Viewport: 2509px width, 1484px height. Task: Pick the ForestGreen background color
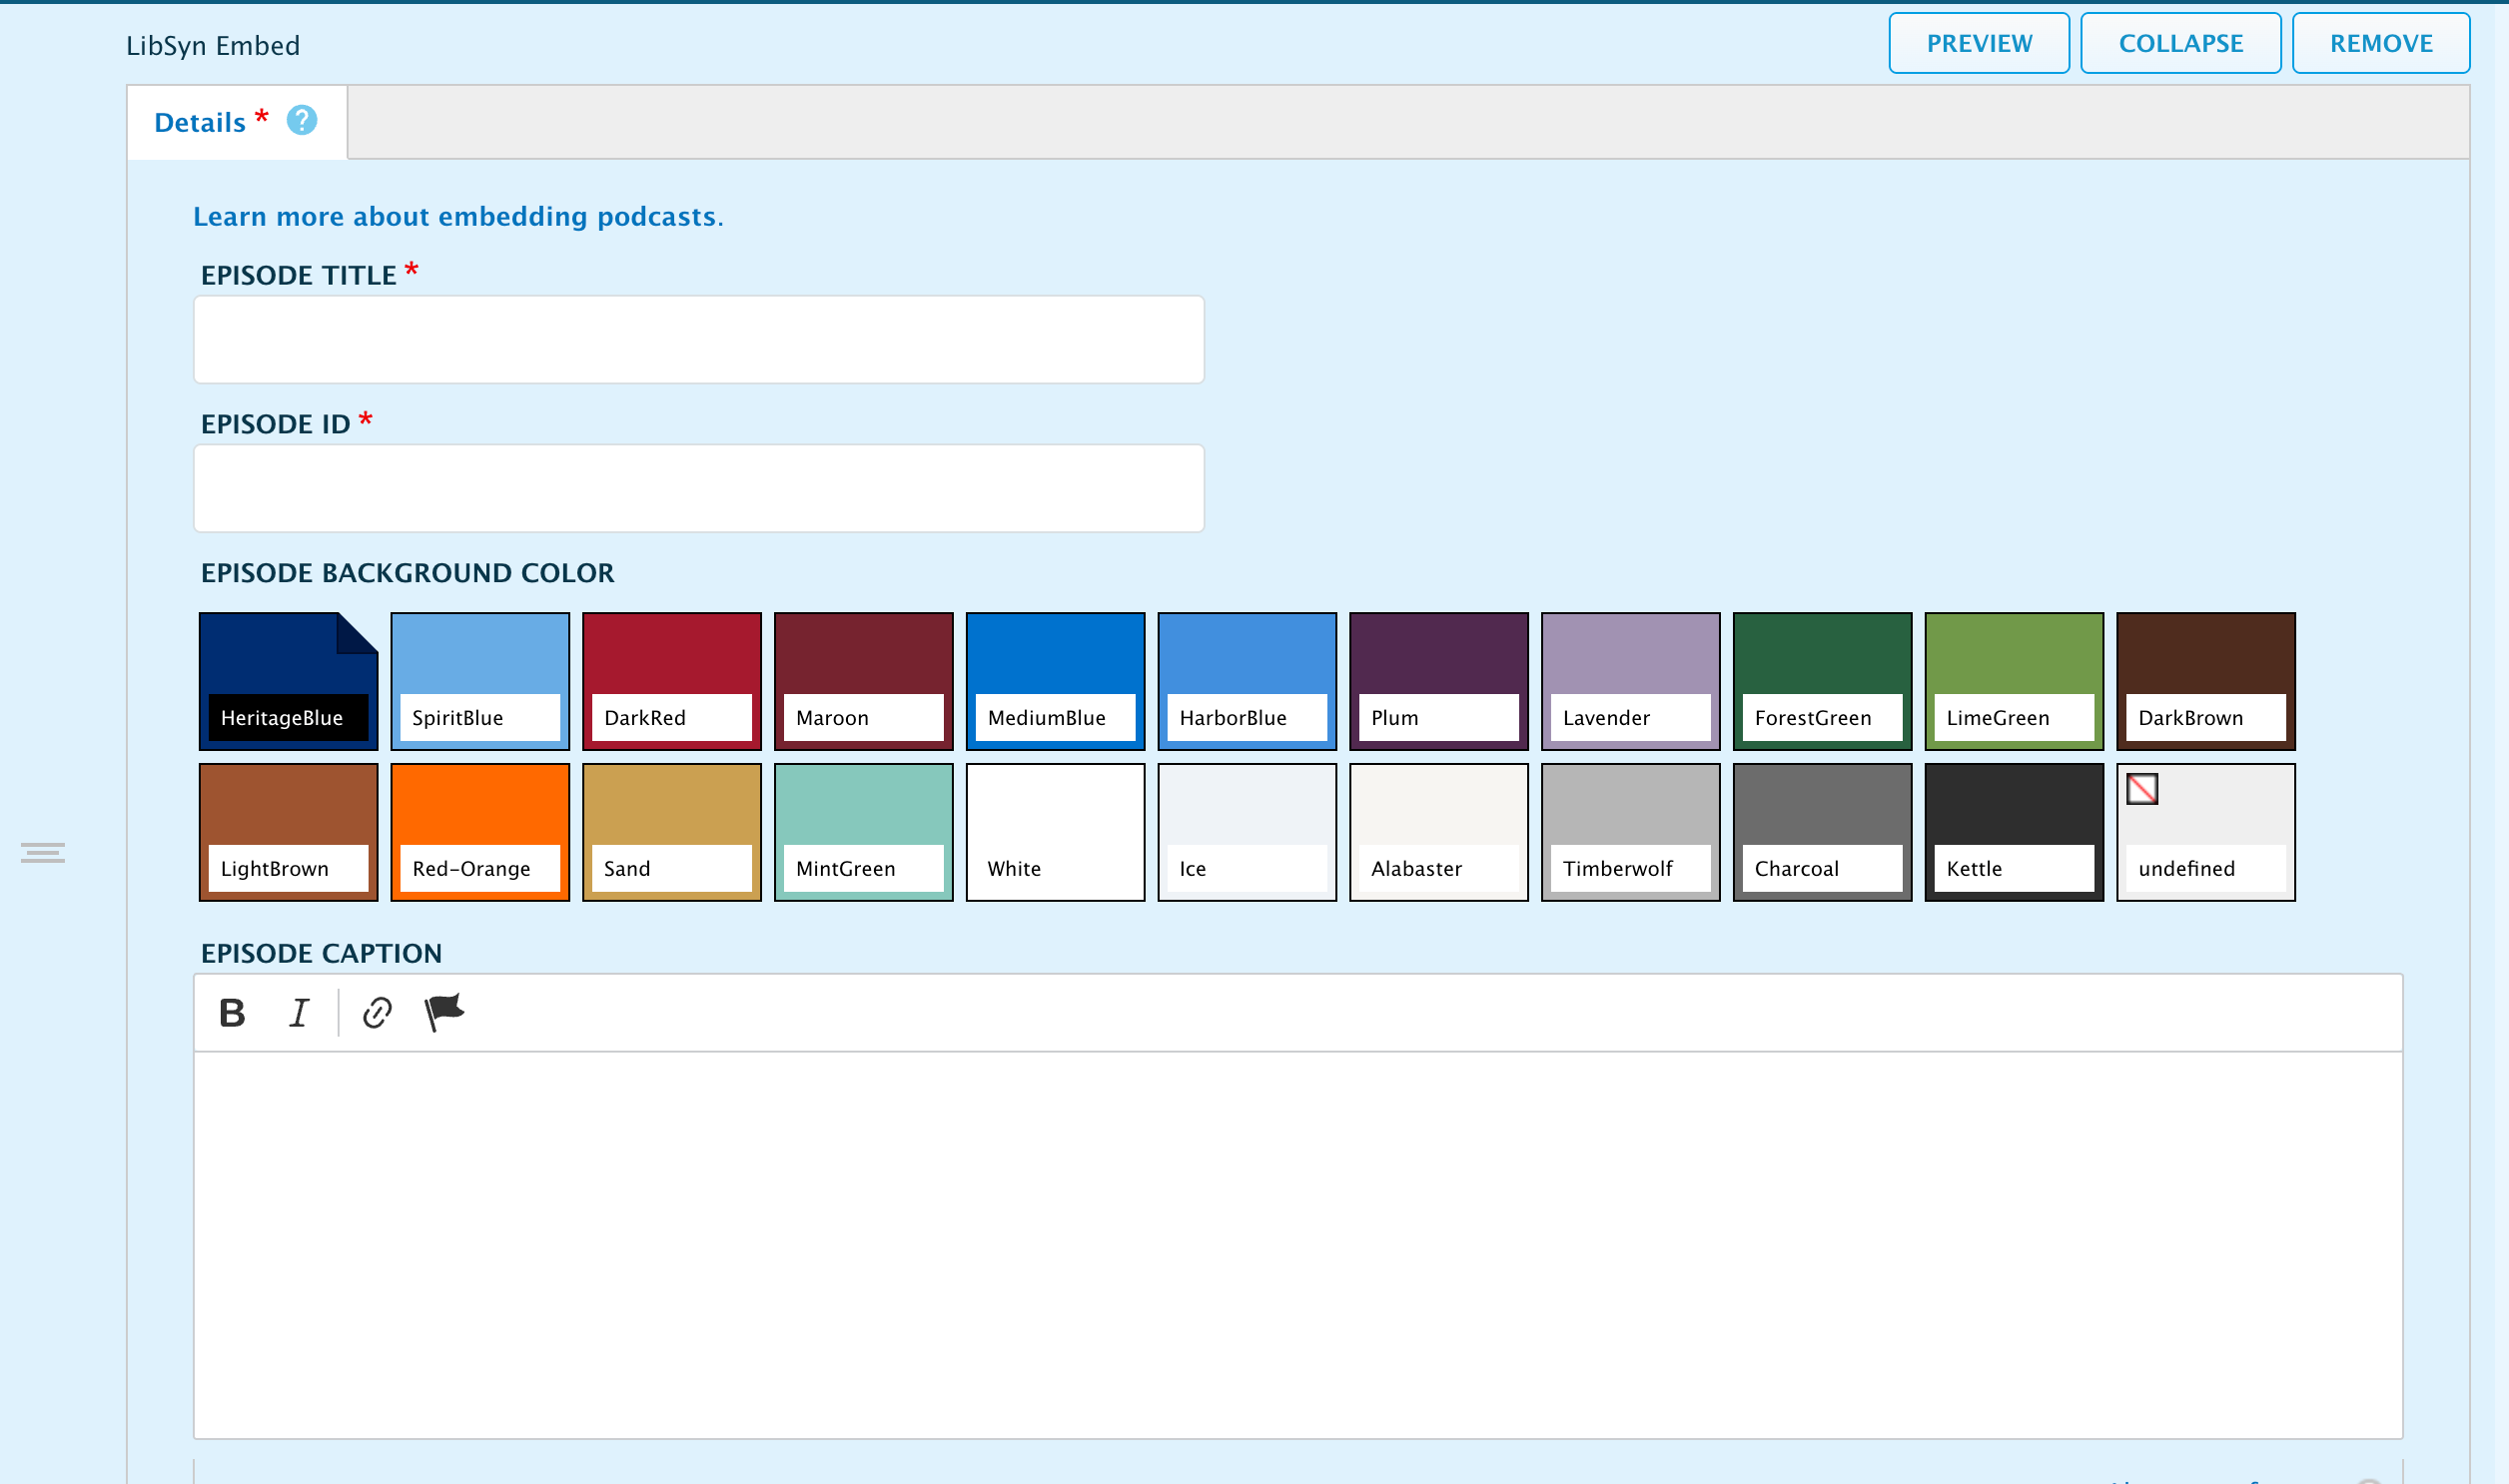1821,681
